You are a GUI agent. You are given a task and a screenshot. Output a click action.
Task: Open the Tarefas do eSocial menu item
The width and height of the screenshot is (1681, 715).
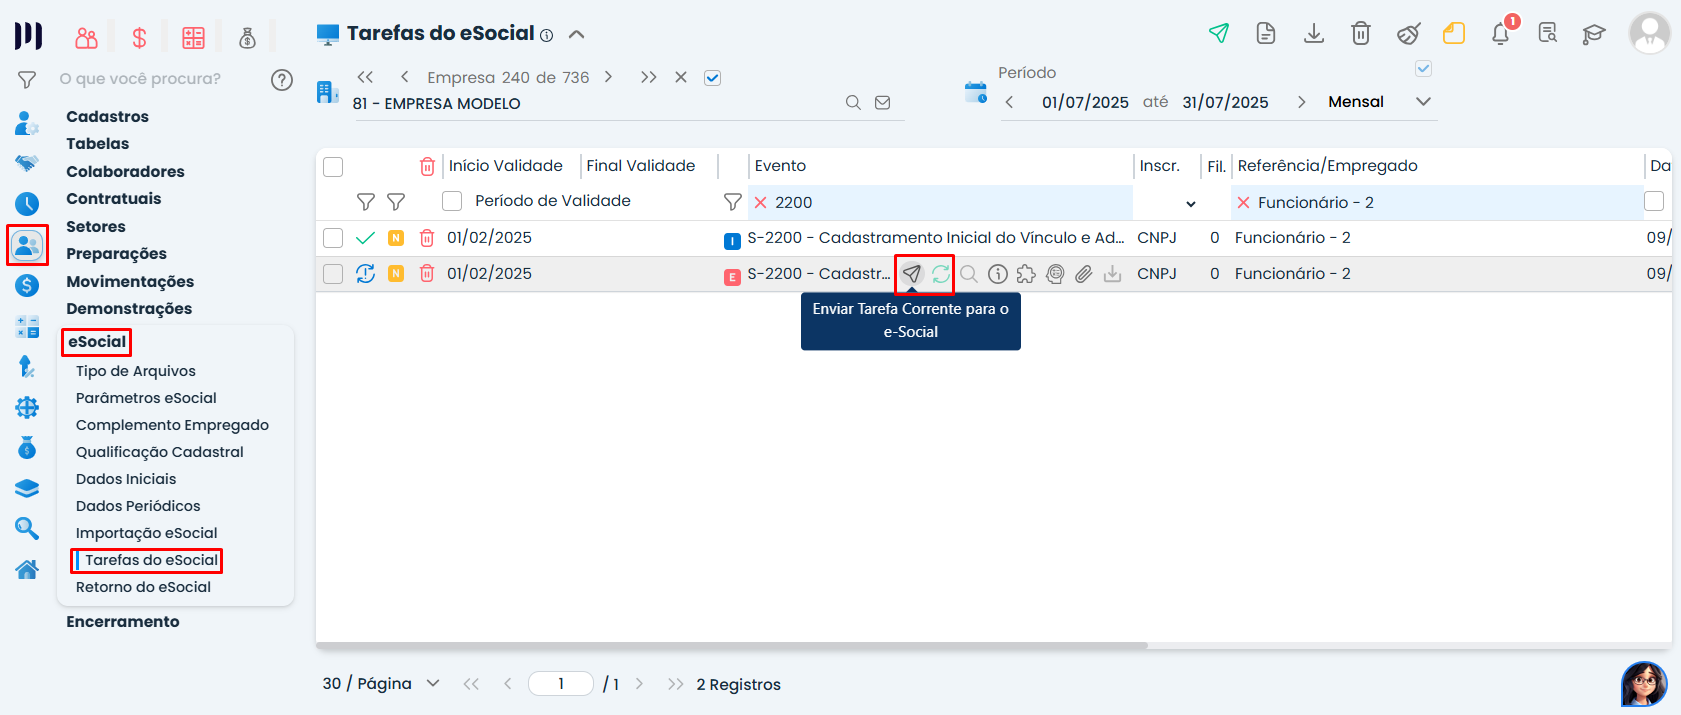tap(150, 560)
